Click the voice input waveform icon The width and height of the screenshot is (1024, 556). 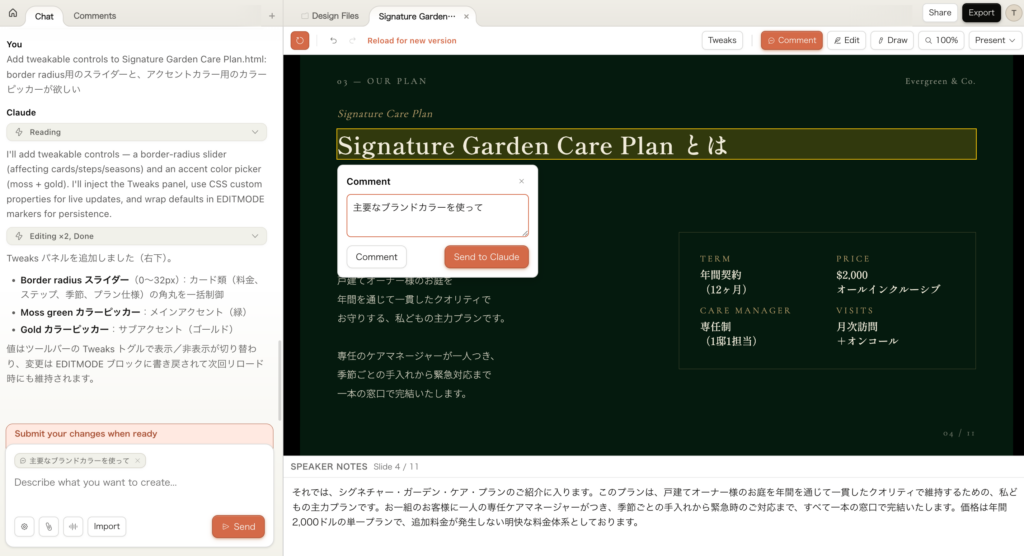tap(73, 526)
